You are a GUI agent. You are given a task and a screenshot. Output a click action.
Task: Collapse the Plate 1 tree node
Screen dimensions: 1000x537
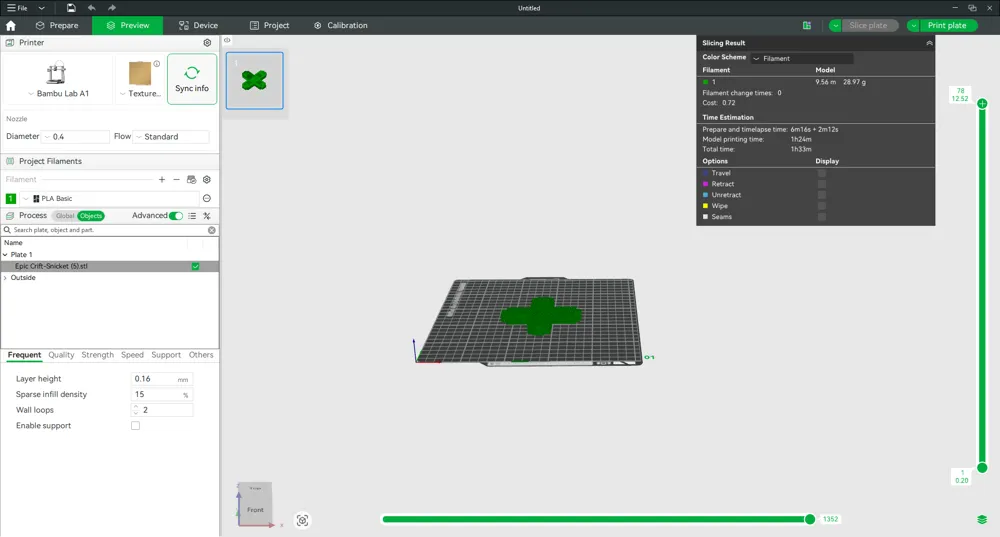[x=5, y=254]
